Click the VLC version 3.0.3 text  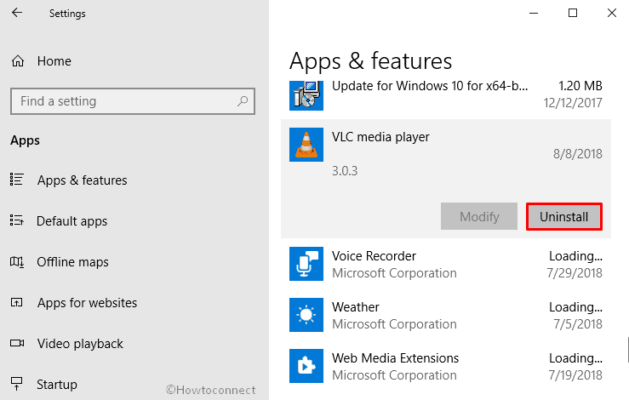coord(345,171)
